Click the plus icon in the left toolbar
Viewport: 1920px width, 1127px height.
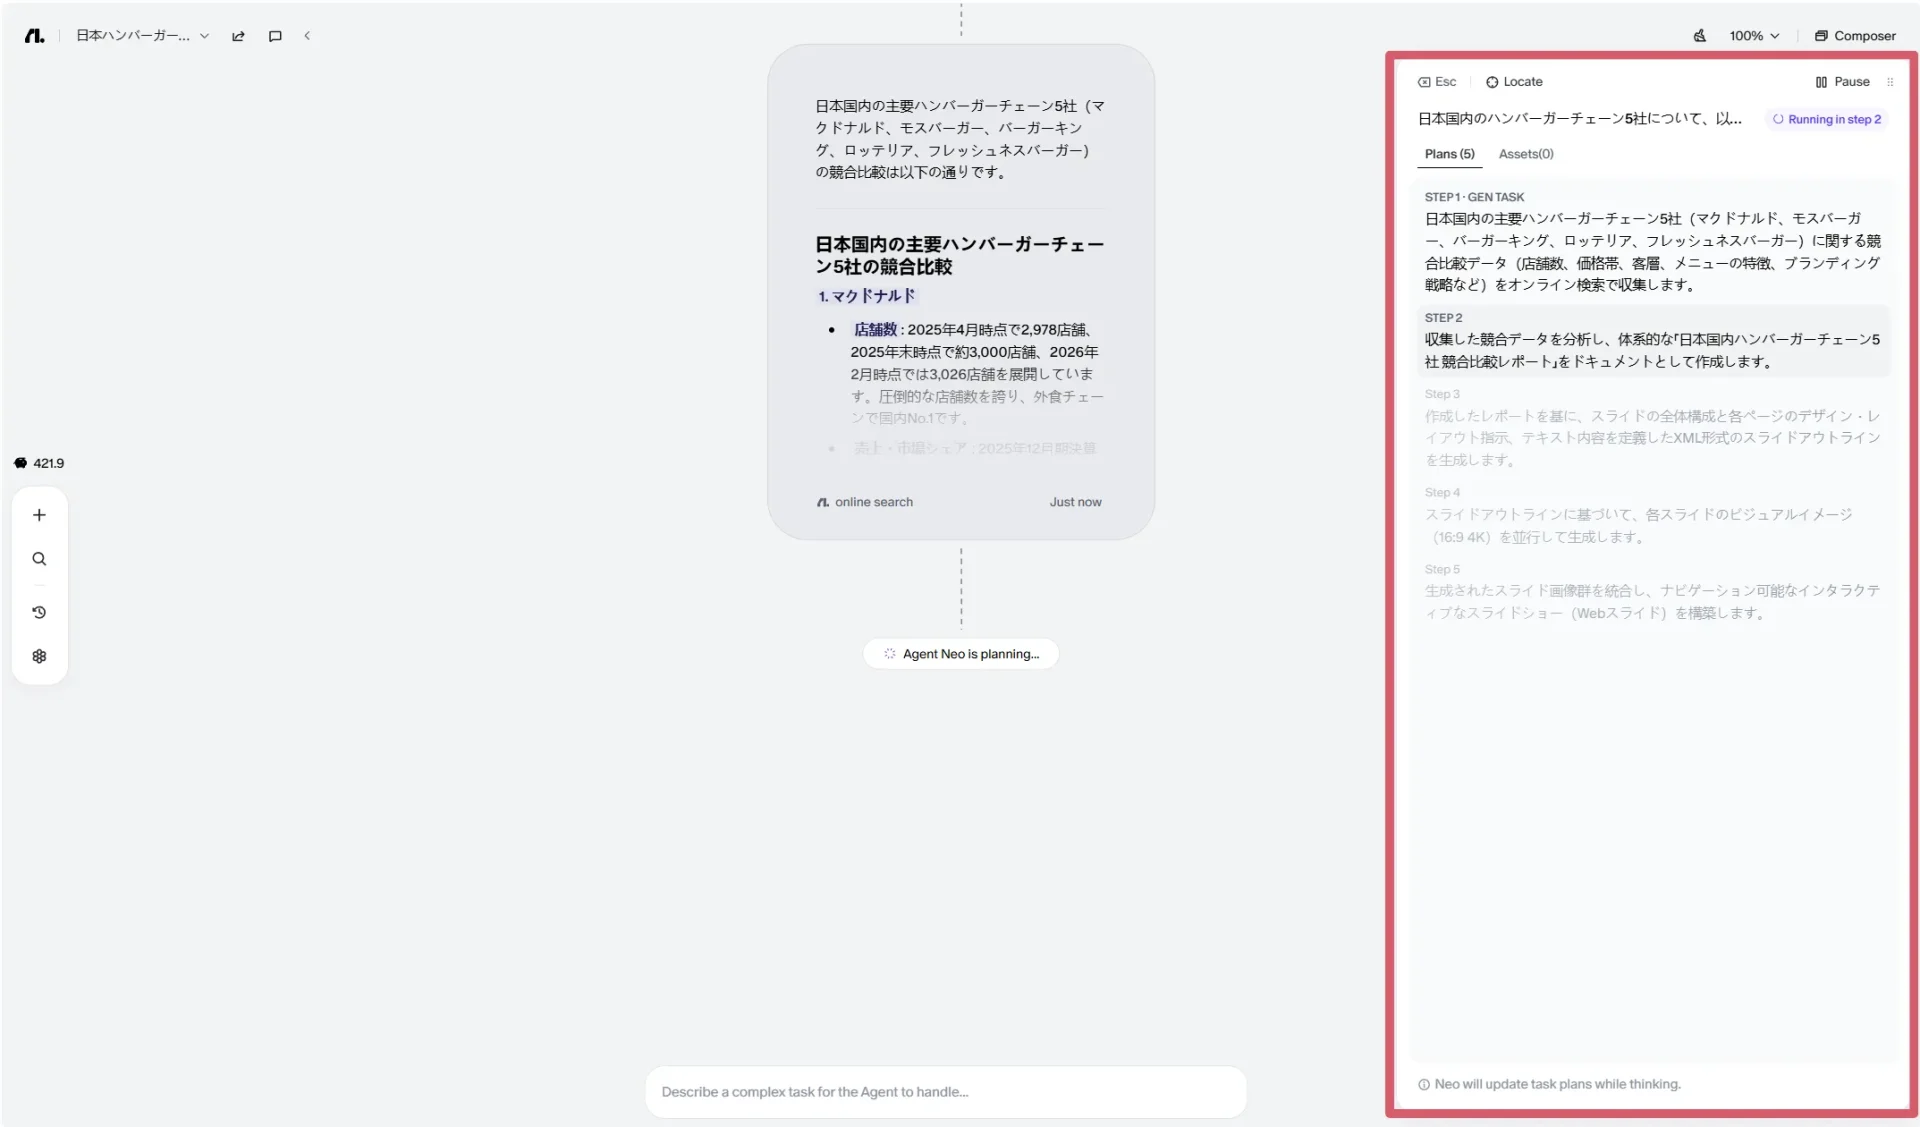39,515
